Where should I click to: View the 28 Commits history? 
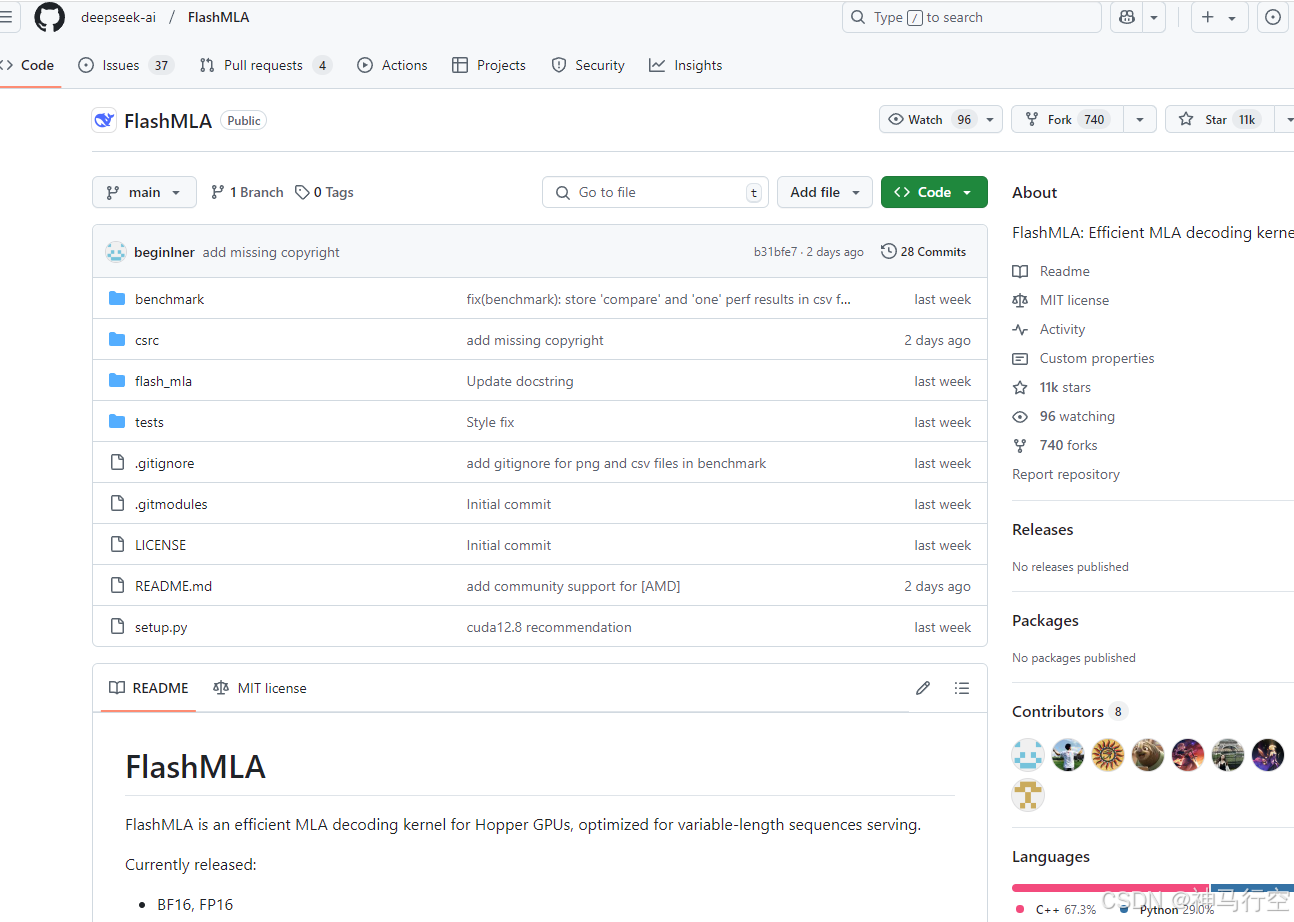[x=923, y=251]
